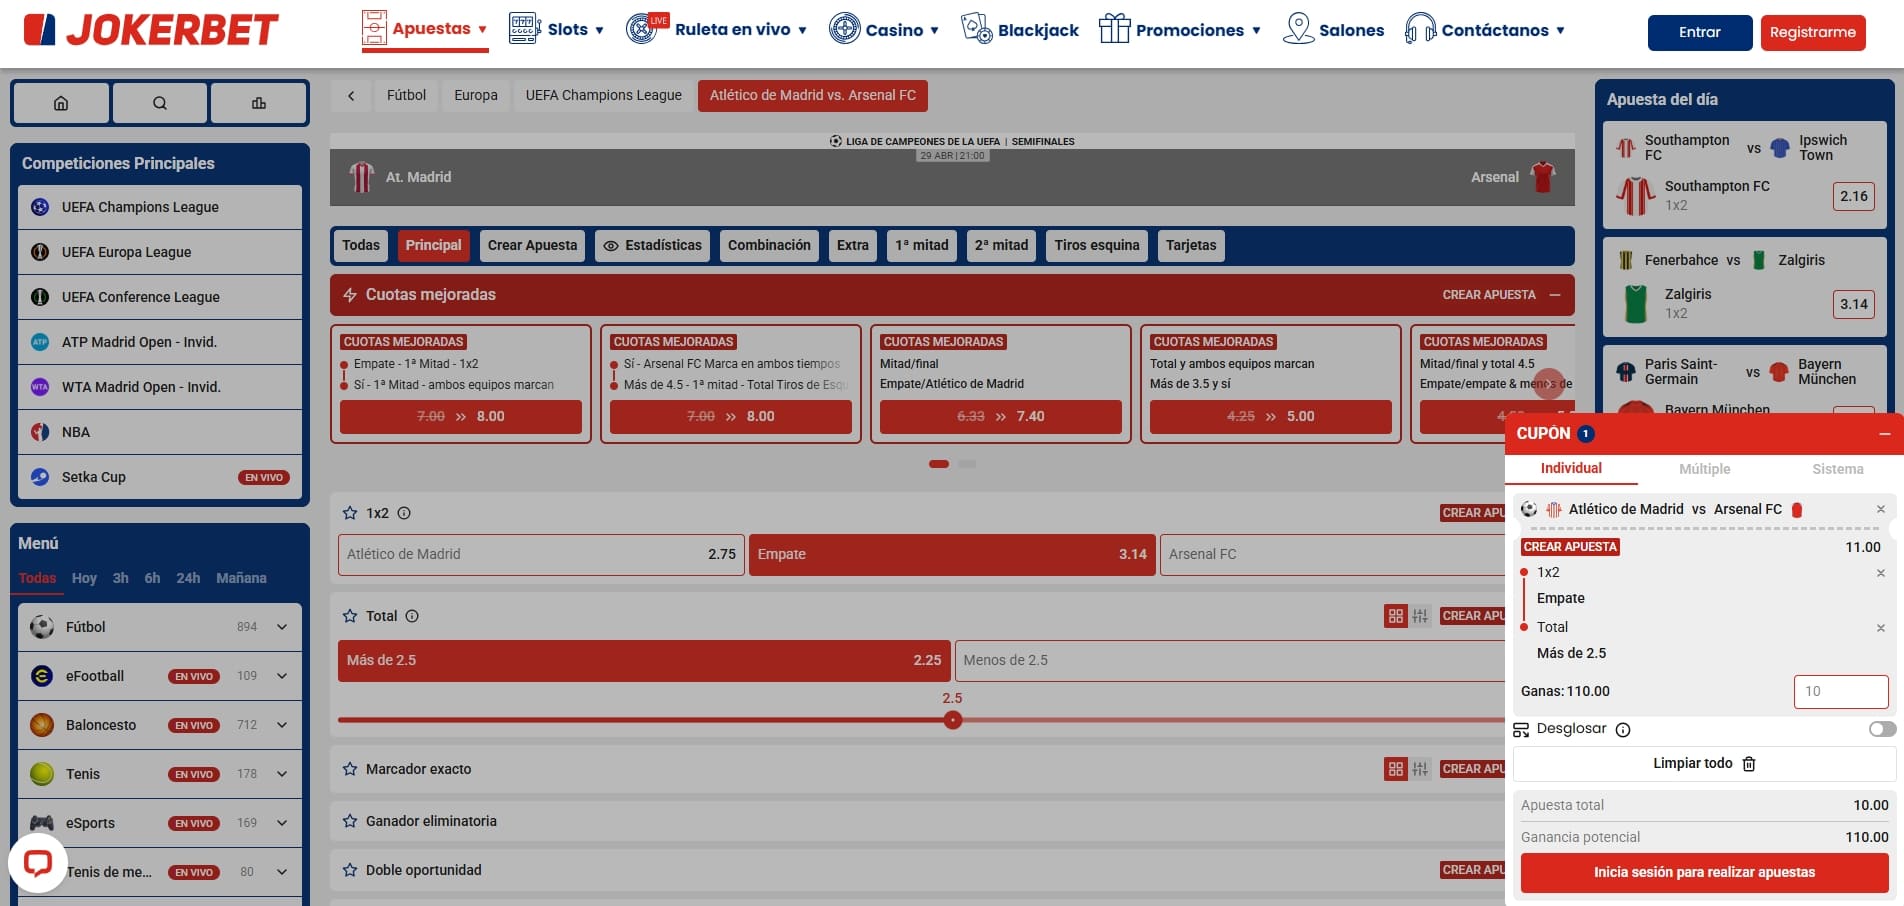Switch to Múltiple coupon tab
Screen dimensions: 1904x906
click(x=1704, y=469)
